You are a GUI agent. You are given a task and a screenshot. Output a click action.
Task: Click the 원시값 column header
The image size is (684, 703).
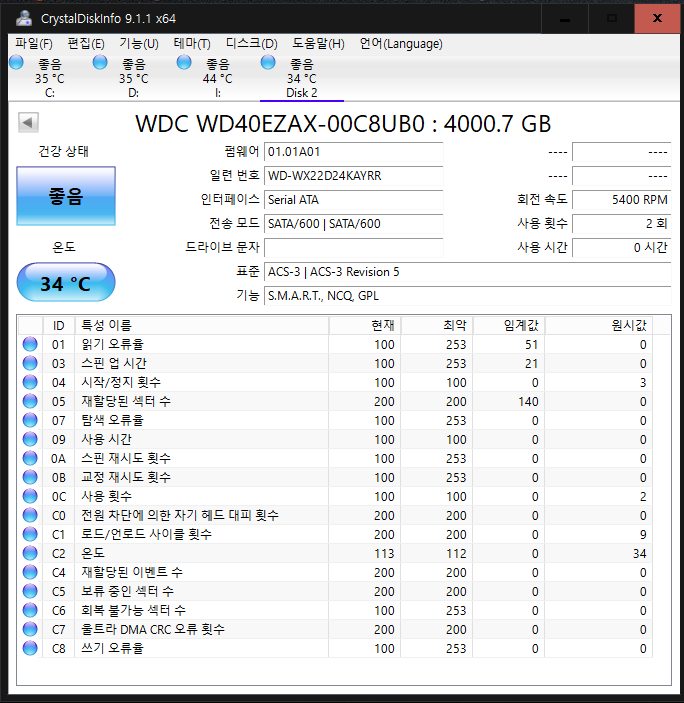[x=599, y=325]
